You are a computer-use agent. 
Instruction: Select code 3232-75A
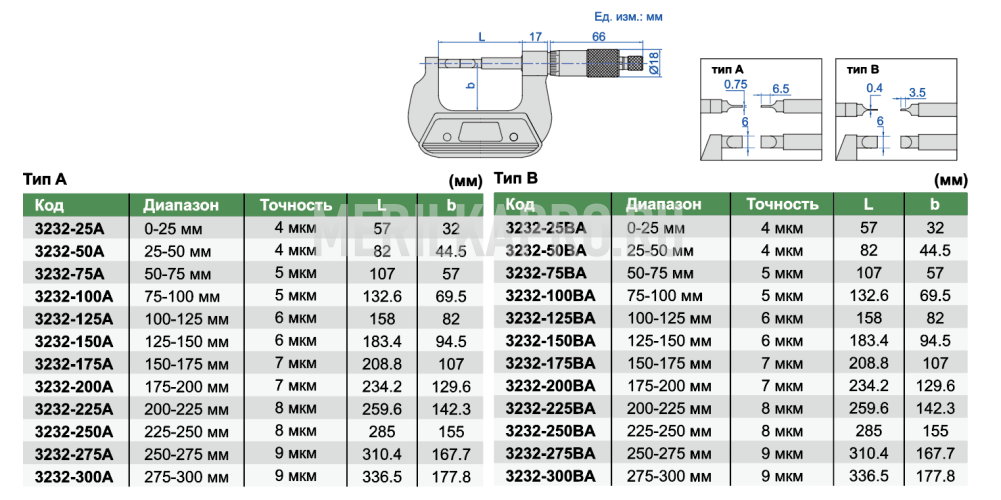[69, 274]
